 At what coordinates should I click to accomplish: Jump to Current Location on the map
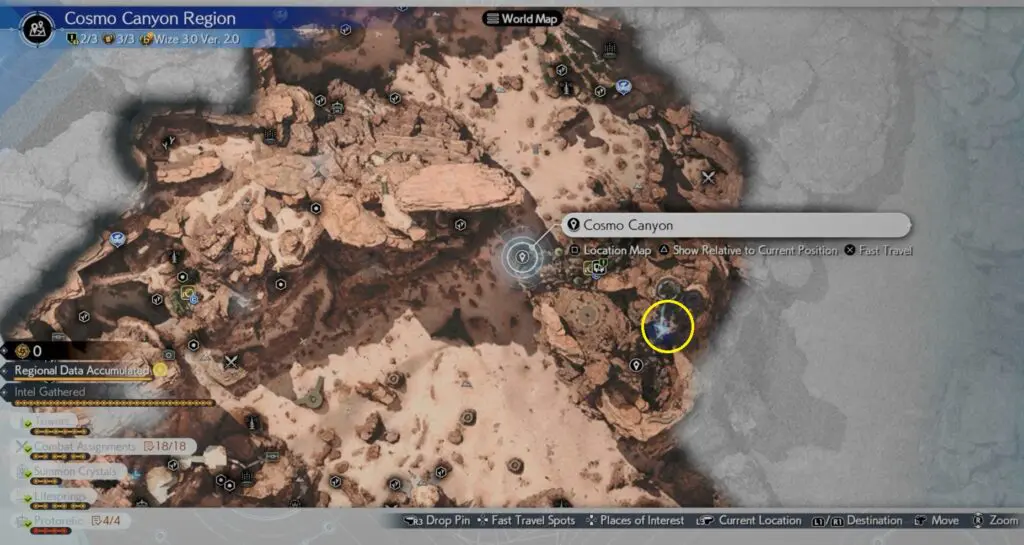click(751, 520)
